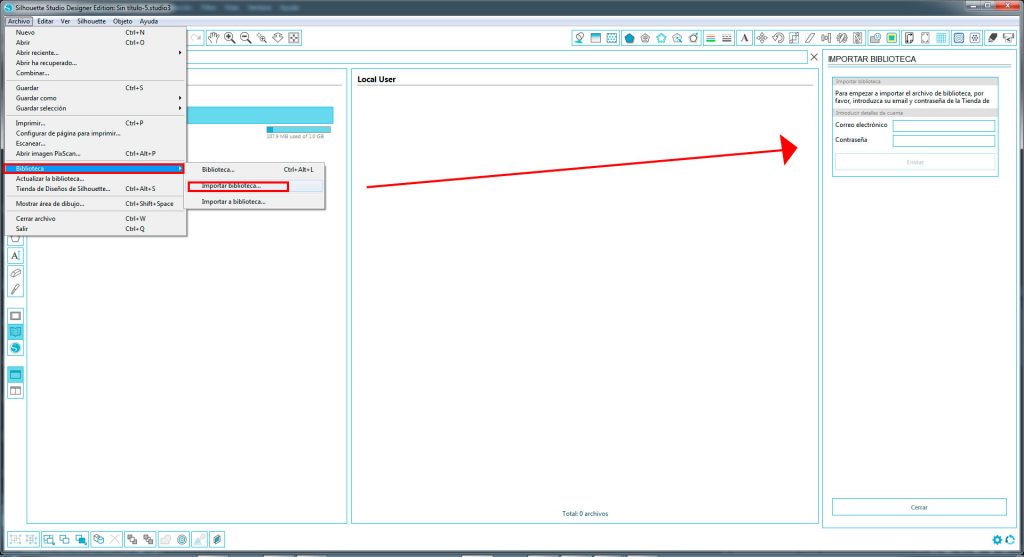Select Combinar... menu entry
Viewport: 1024px width, 557px height.
95,73
